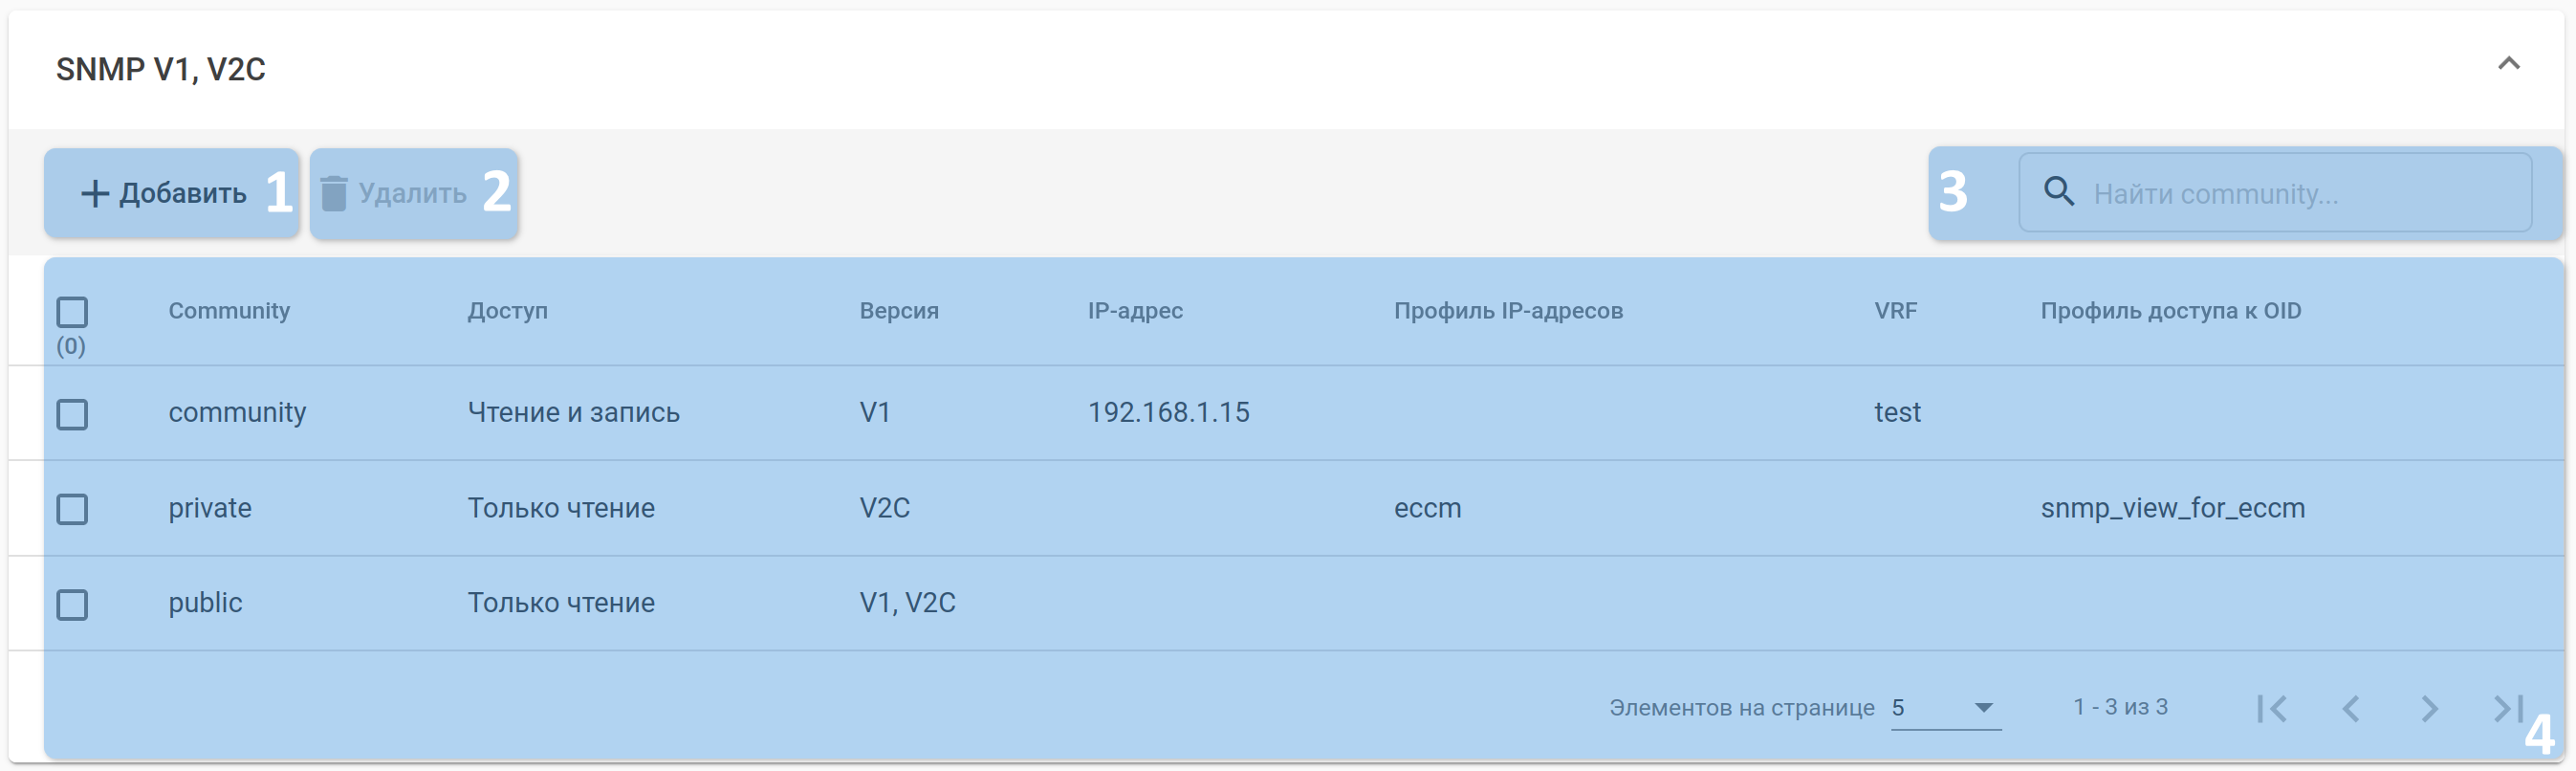The image size is (2576, 771).
Task: Check the box for the community row
Action: pyautogui.click(x=72, y=413)
